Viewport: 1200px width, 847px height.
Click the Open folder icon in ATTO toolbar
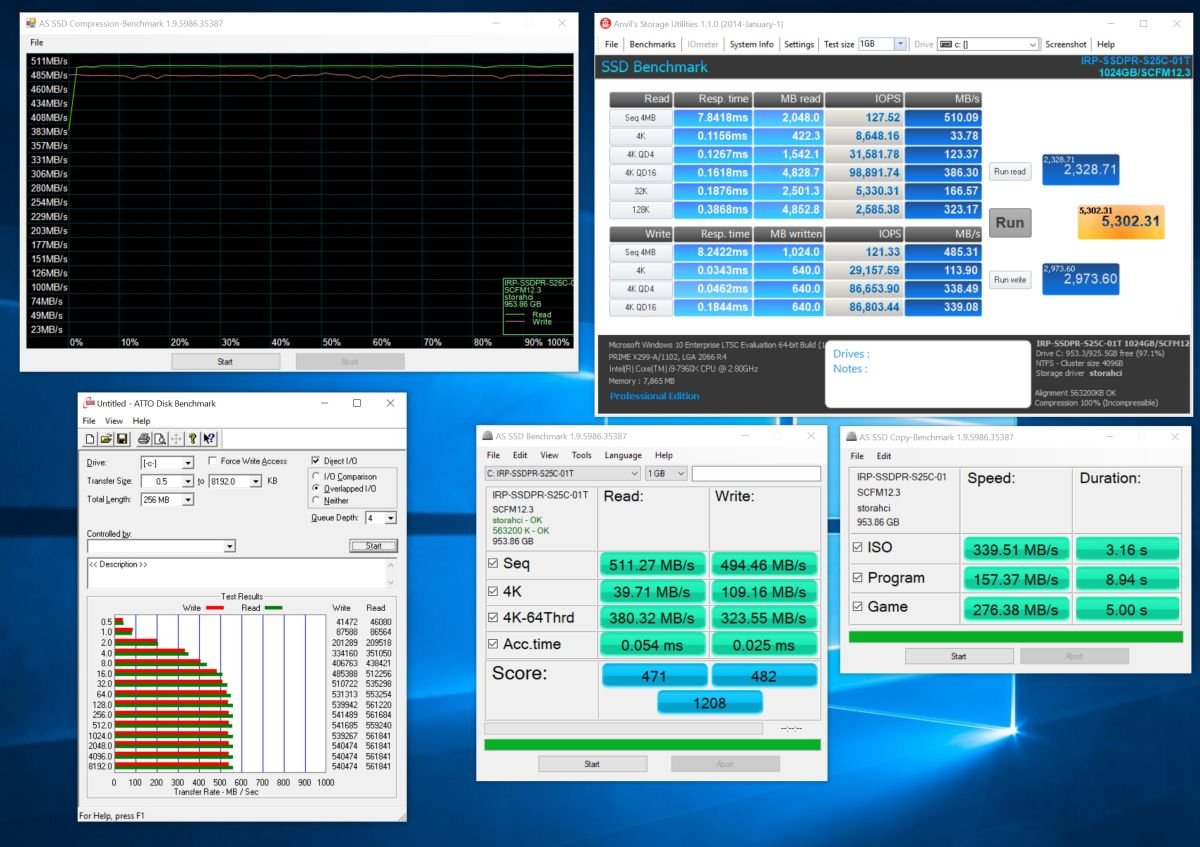(105, 438)
